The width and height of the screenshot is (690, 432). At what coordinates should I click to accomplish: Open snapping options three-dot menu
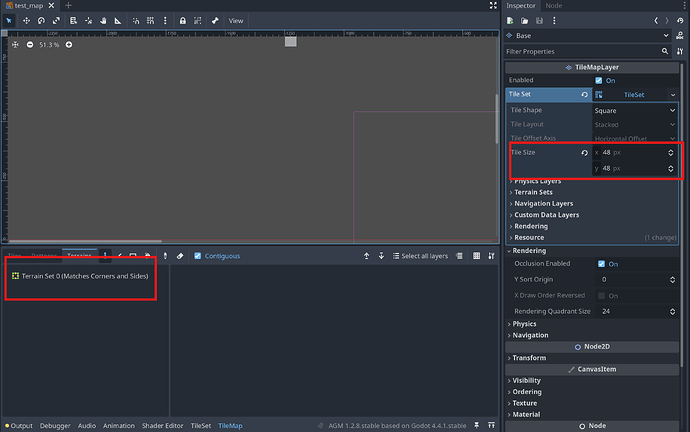[165, 21]
